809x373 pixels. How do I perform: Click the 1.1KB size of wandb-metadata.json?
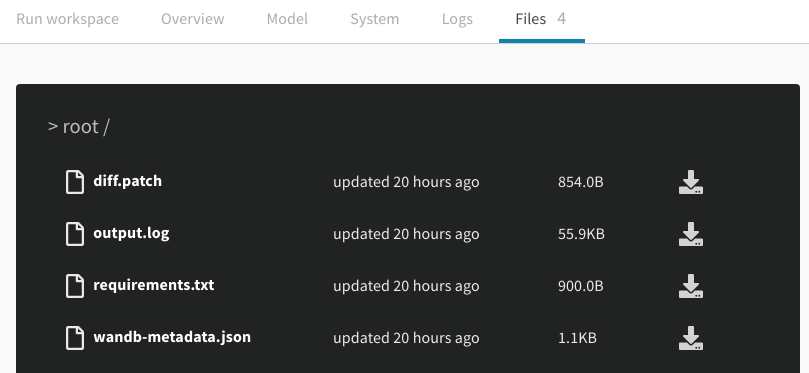tap(577, 338)
